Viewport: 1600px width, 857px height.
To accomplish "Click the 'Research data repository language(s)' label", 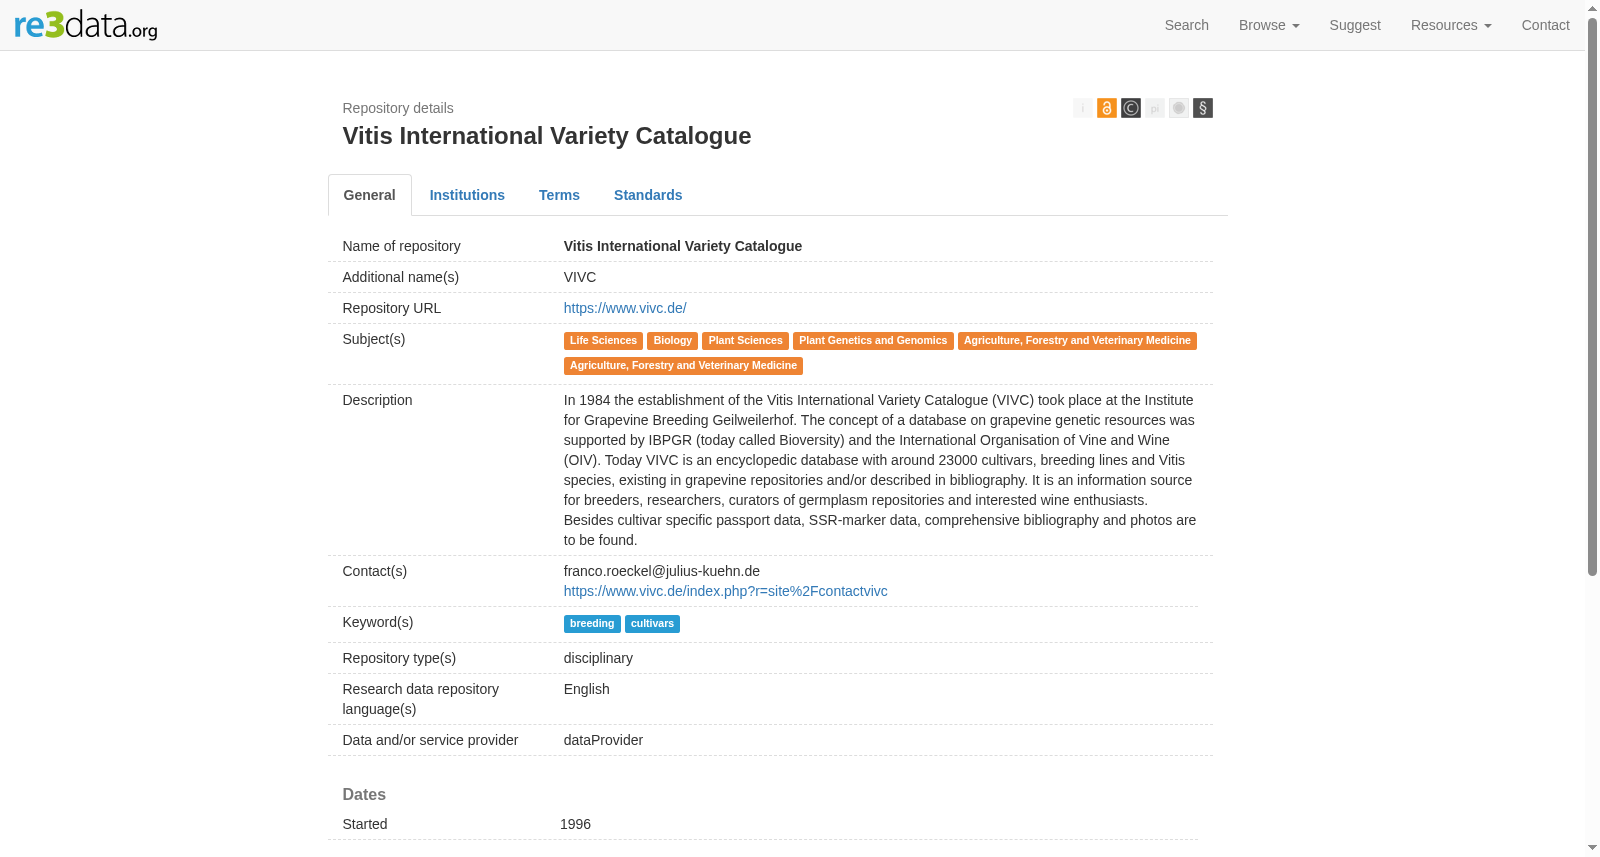I will [421, 699].
